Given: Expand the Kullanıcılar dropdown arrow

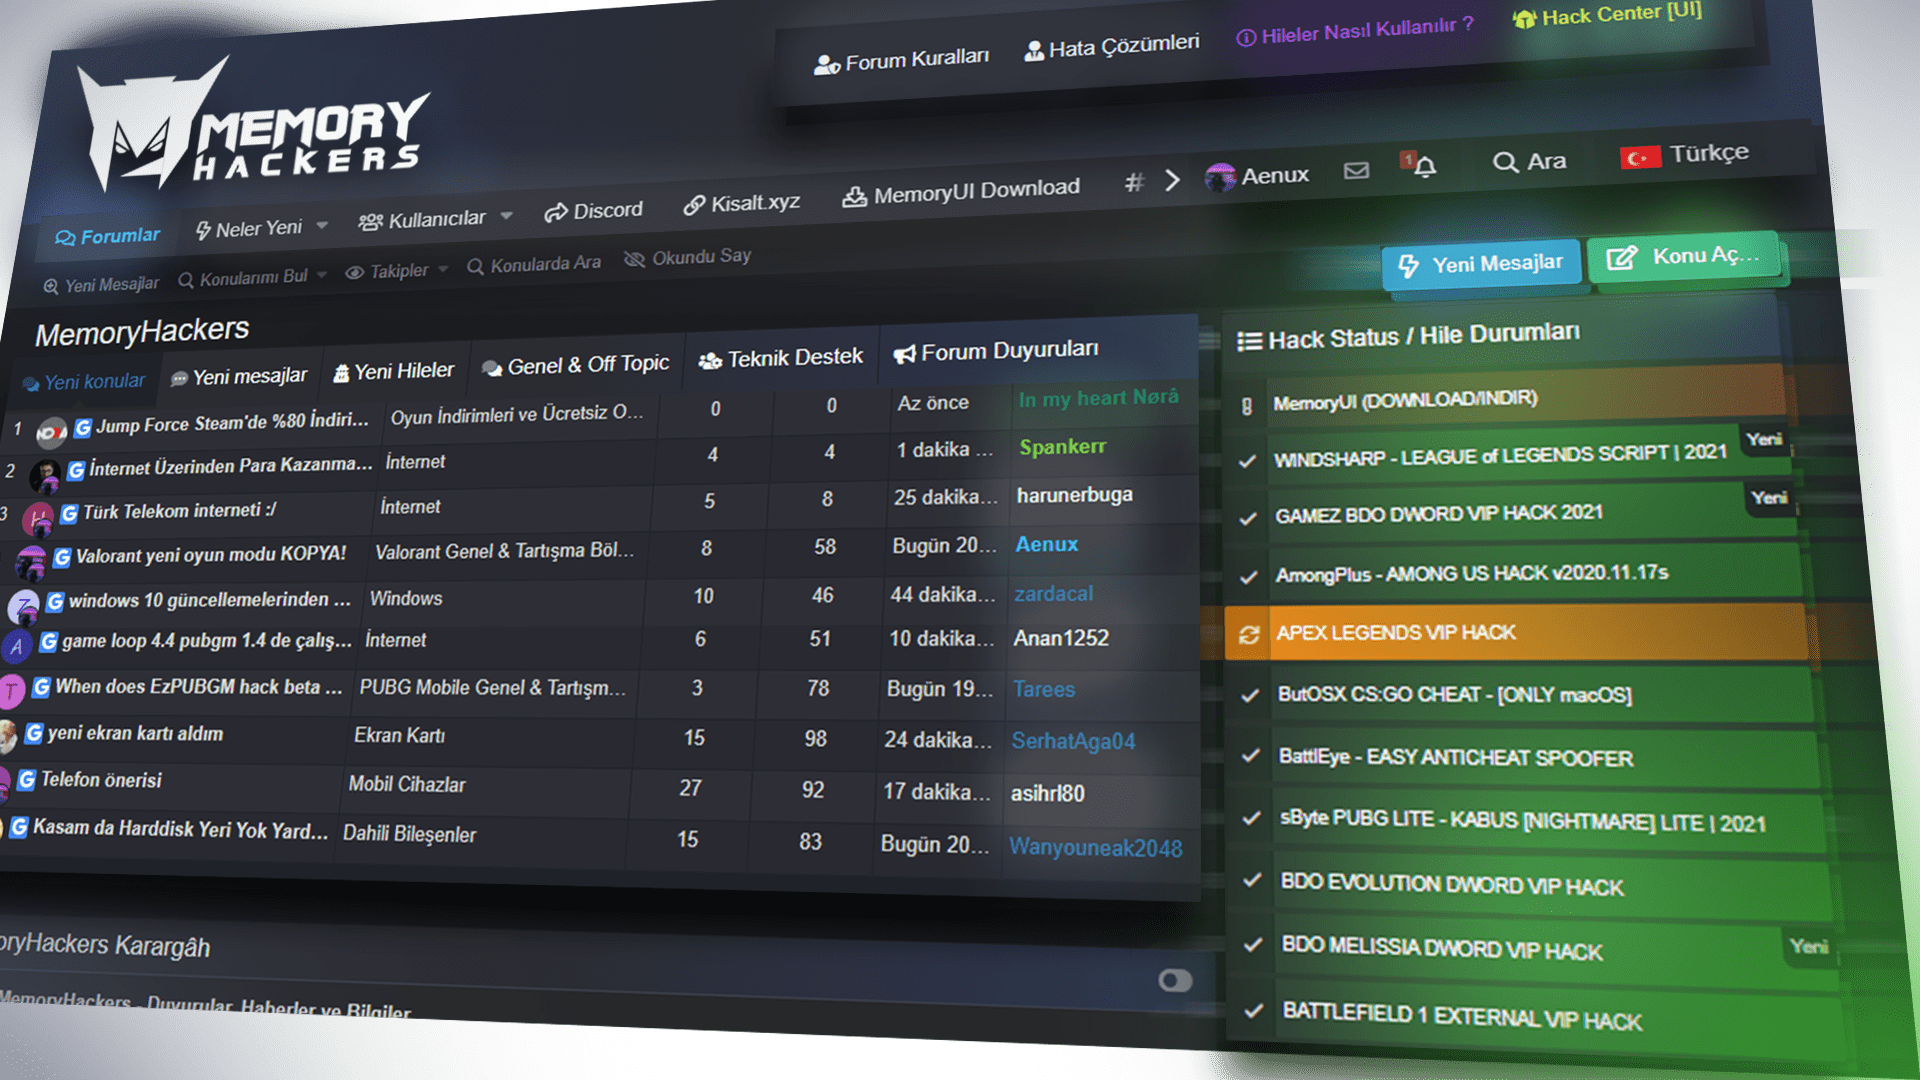Looking at the screenshot, I should pos(506,215).
